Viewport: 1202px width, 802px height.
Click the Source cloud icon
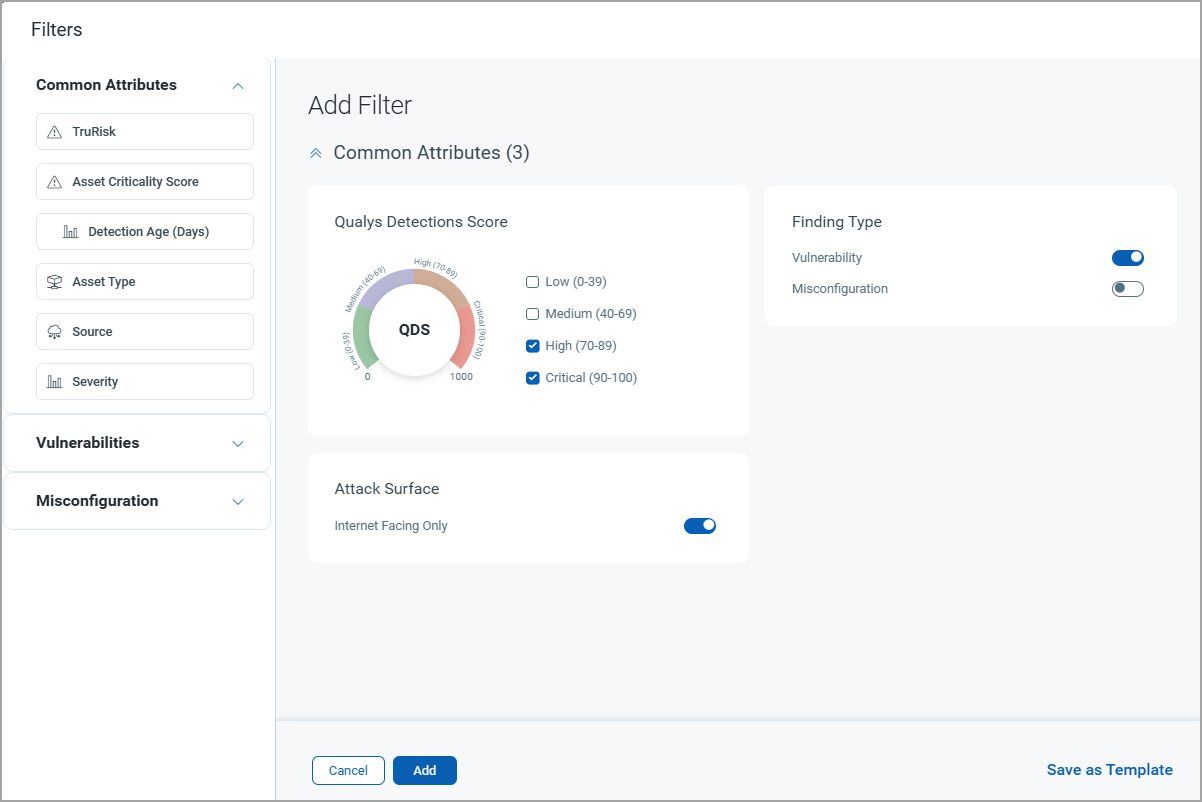pyautogui.click(x=55, y=332)
